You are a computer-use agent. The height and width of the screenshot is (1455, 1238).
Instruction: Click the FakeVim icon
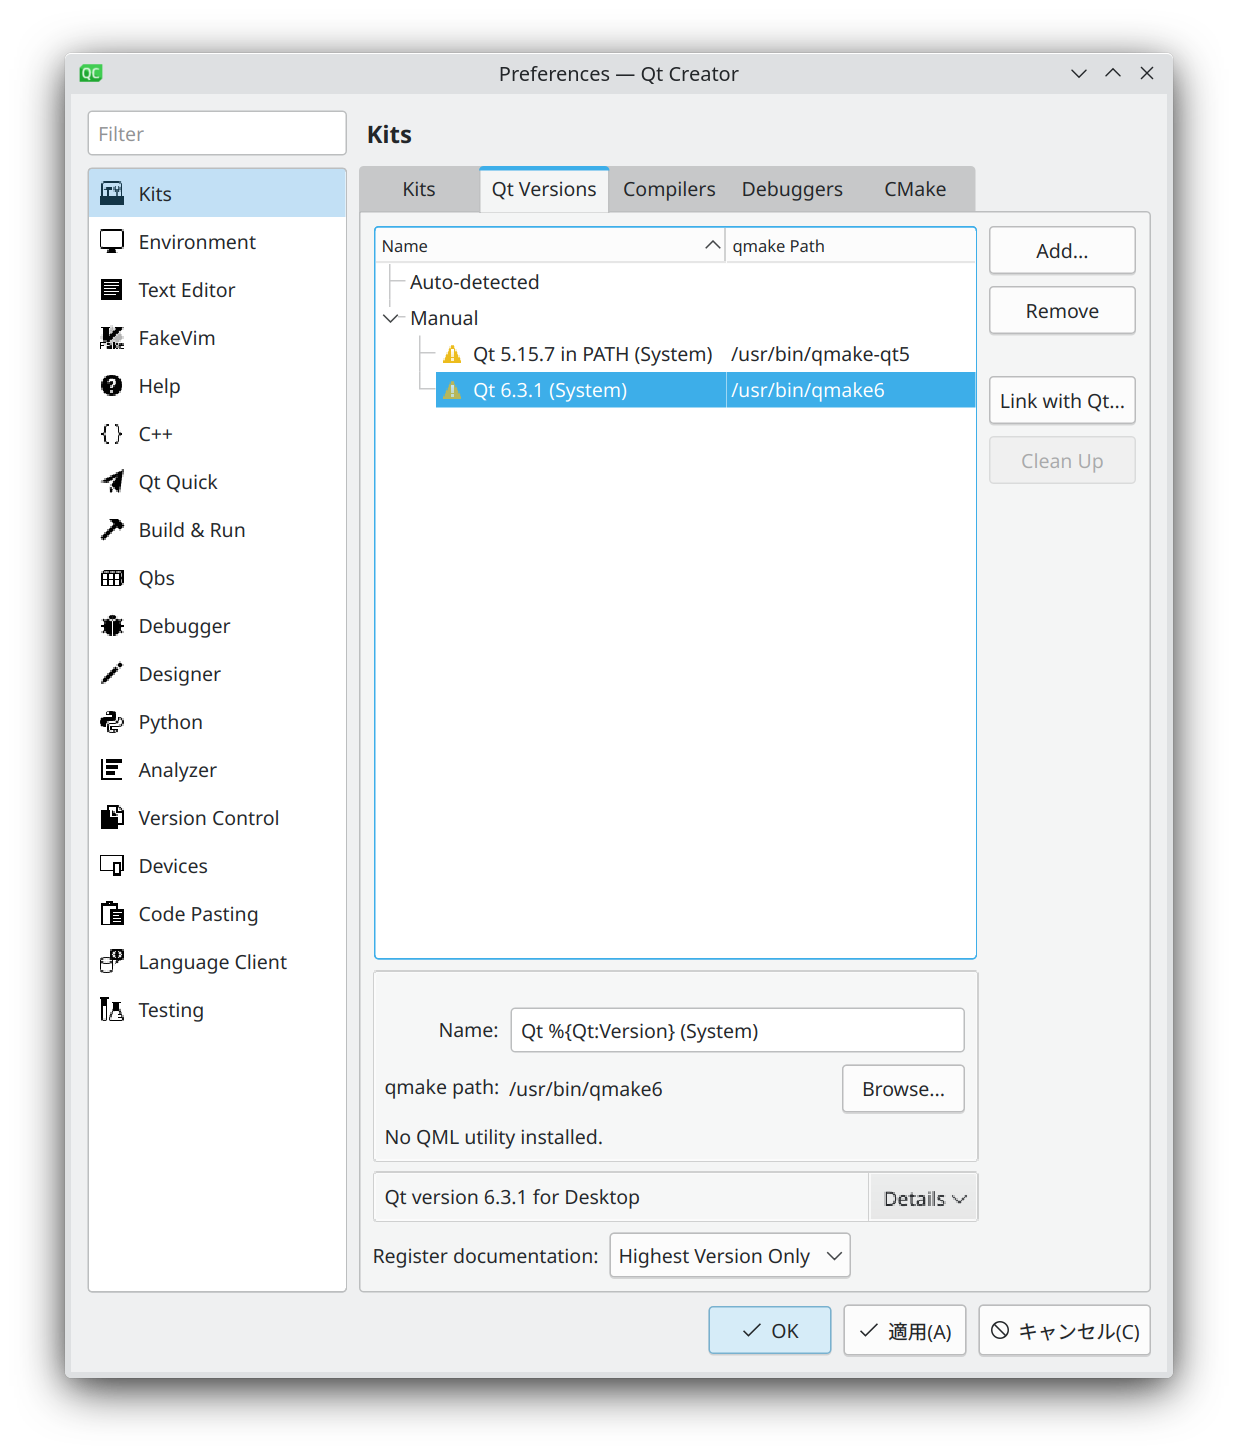coord(112,337)
